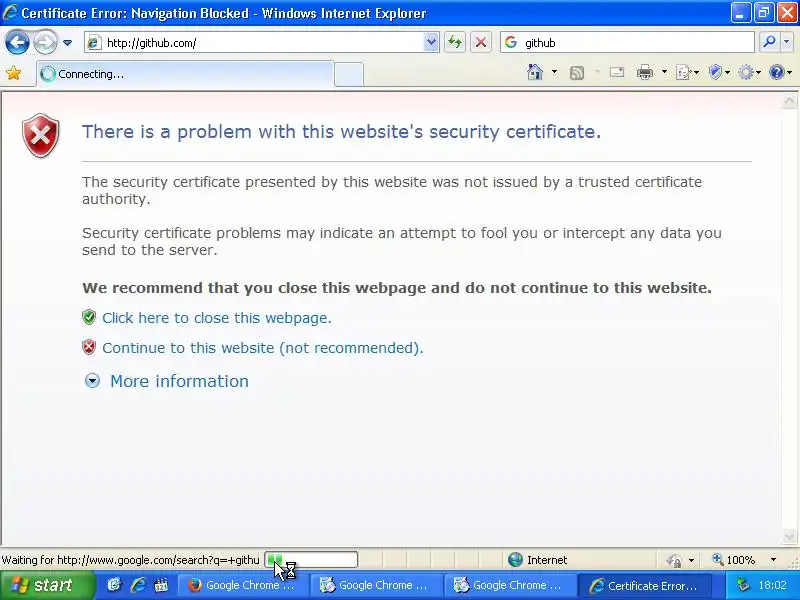
Task: Select the 'Connecting...' browser tab
Action: tap(185, 74)
